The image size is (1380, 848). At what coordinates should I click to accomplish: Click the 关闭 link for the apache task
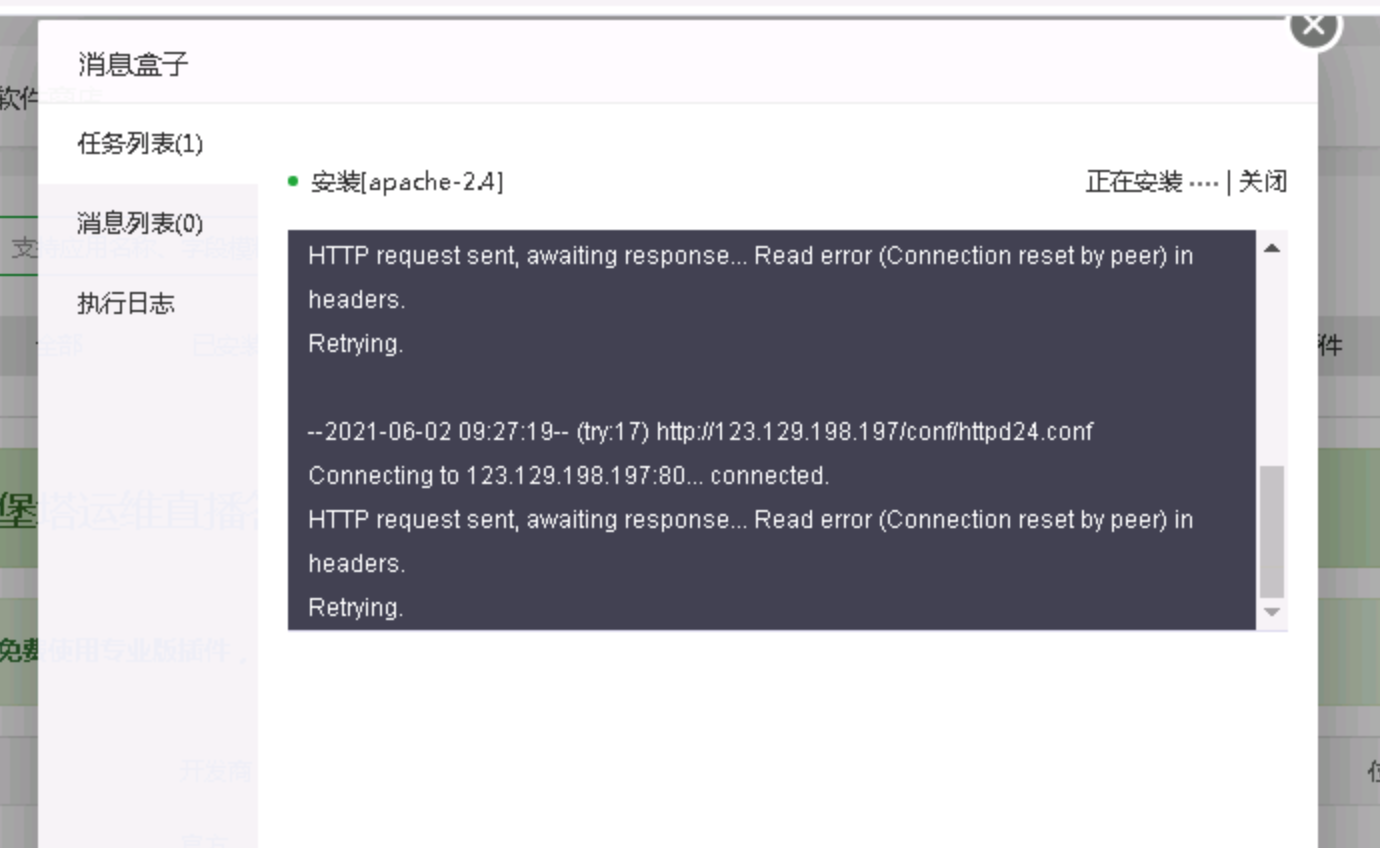[1263, 182]
